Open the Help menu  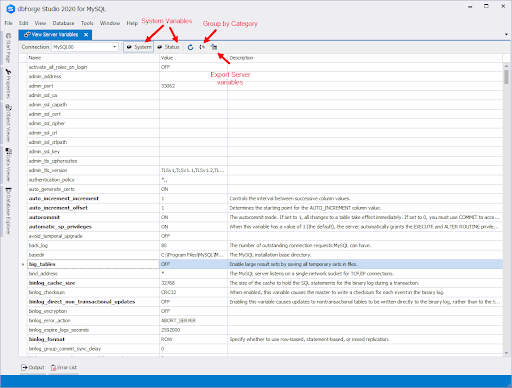tap(132, 23)
